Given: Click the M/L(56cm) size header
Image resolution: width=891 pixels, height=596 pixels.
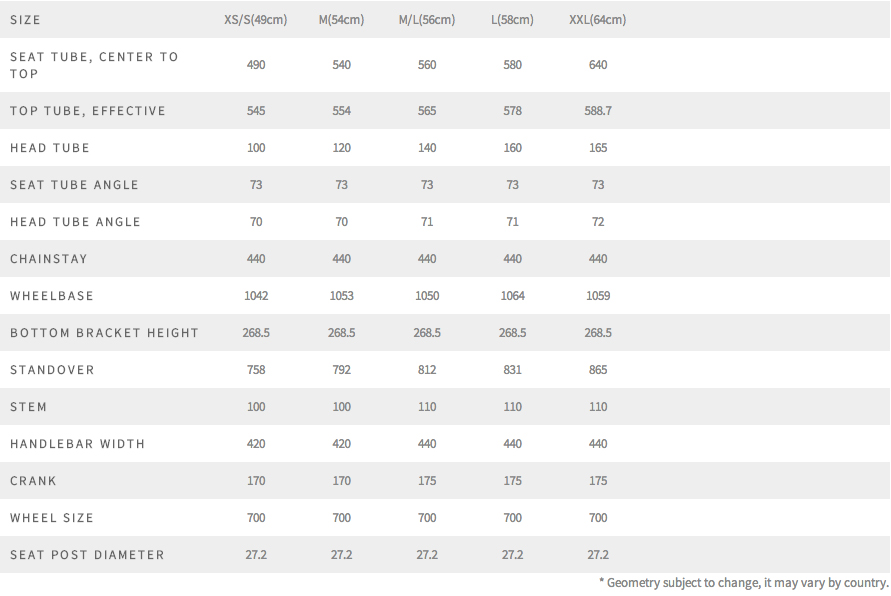Looking at the screenshot, I should (x=427, y=20).
